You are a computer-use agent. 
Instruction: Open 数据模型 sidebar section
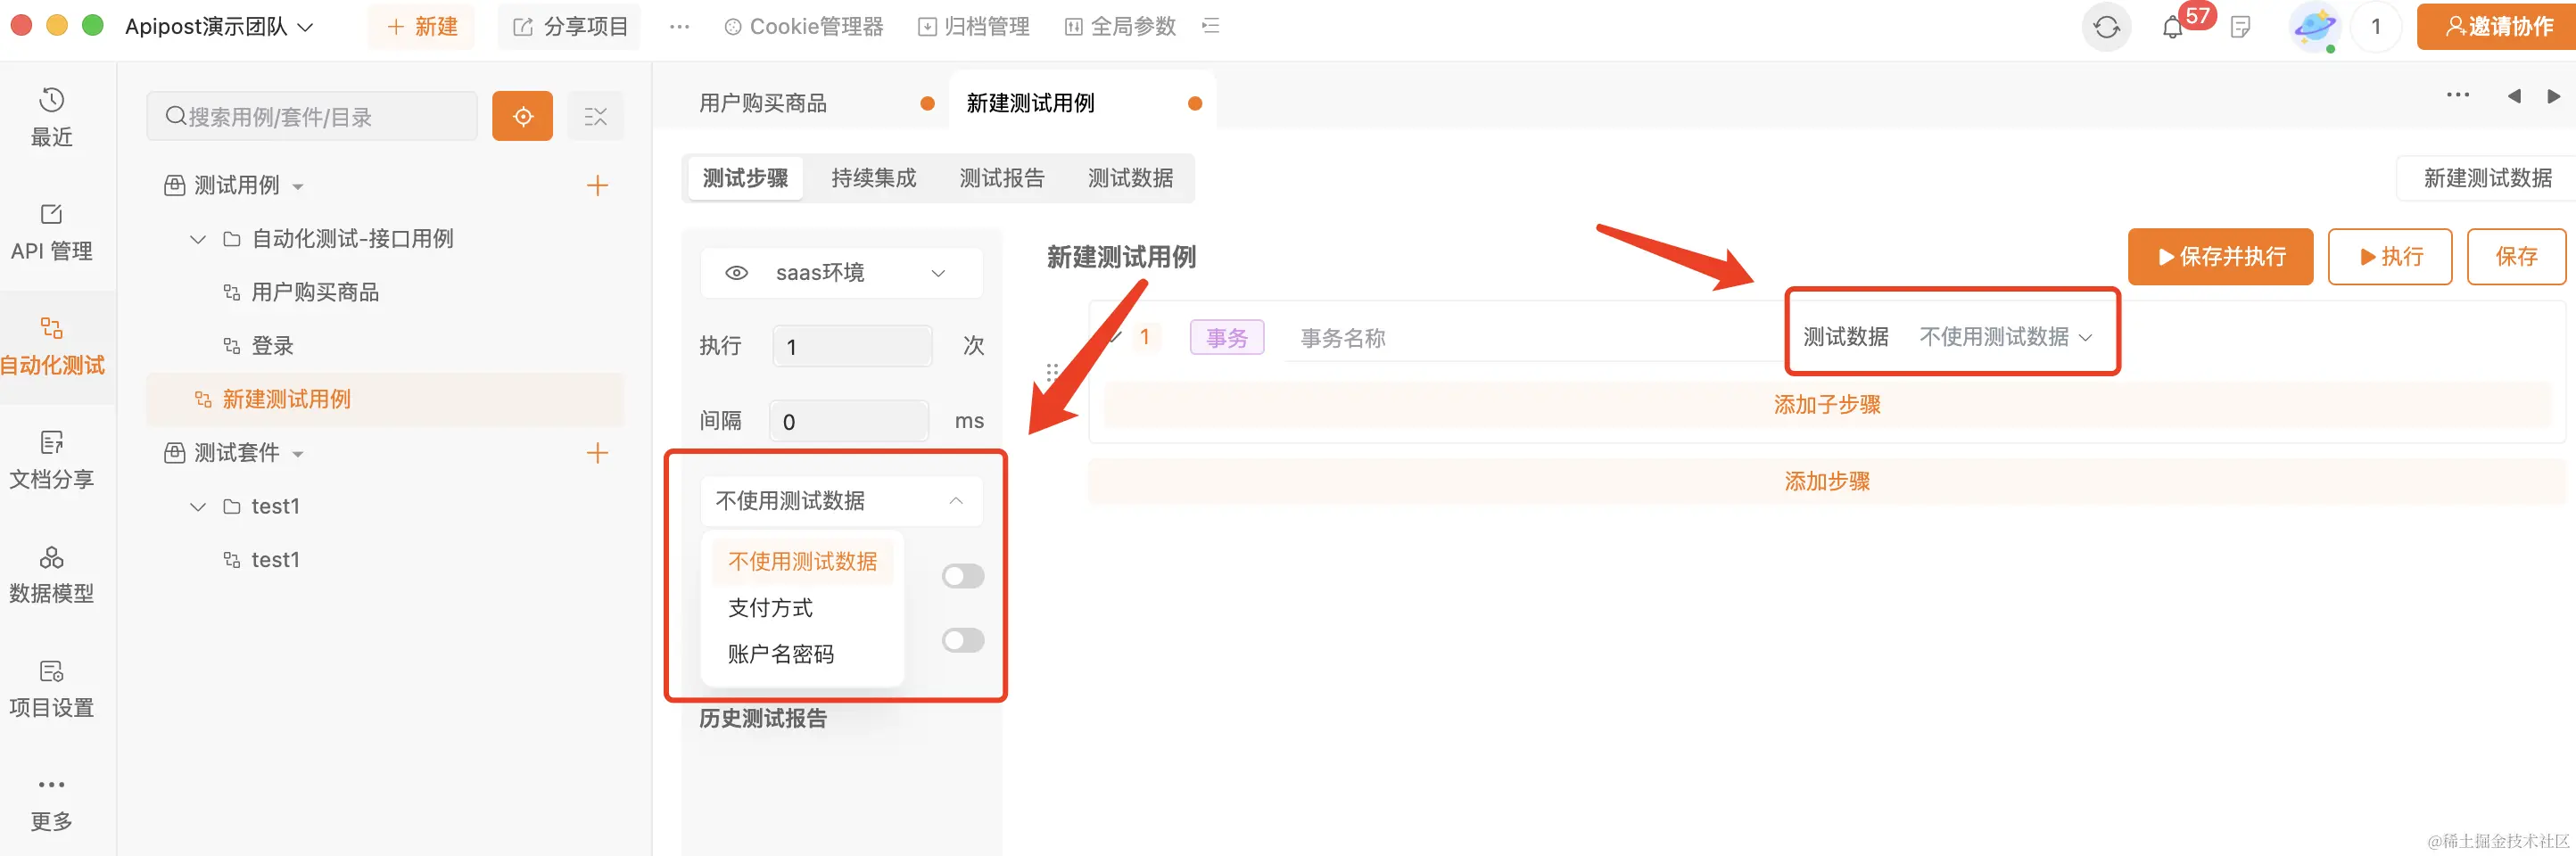coord(51,574)
